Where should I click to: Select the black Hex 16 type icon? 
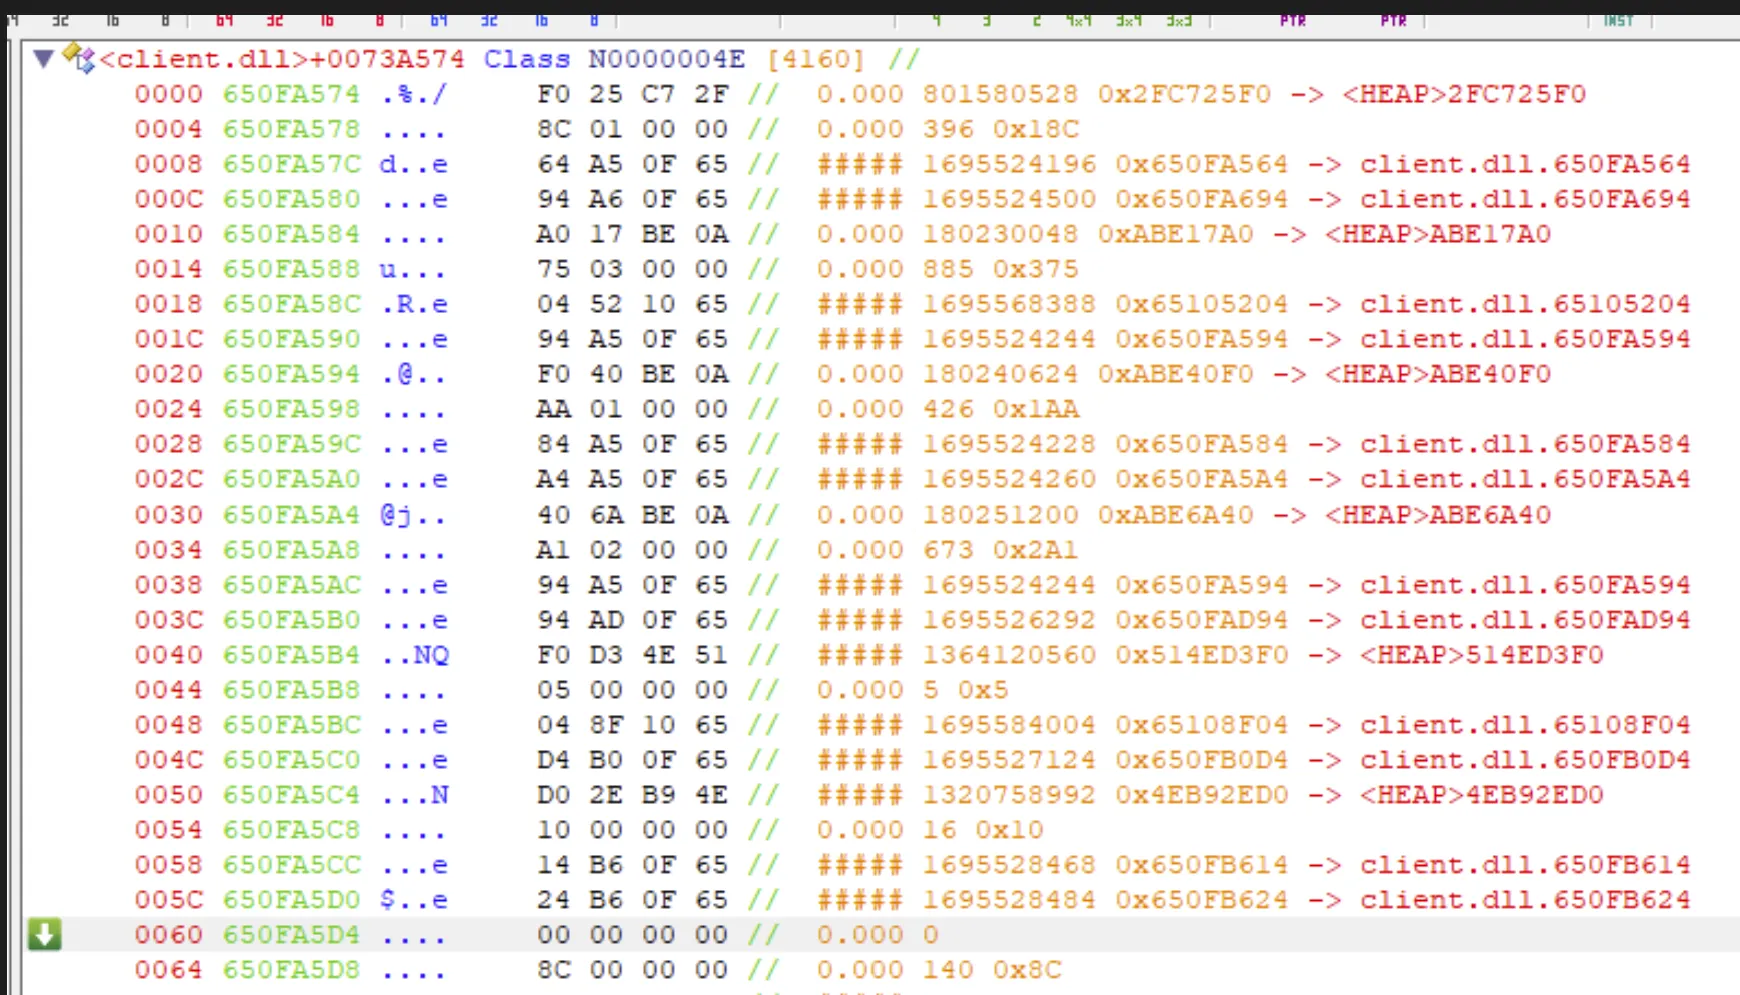[x=112, y=20]
